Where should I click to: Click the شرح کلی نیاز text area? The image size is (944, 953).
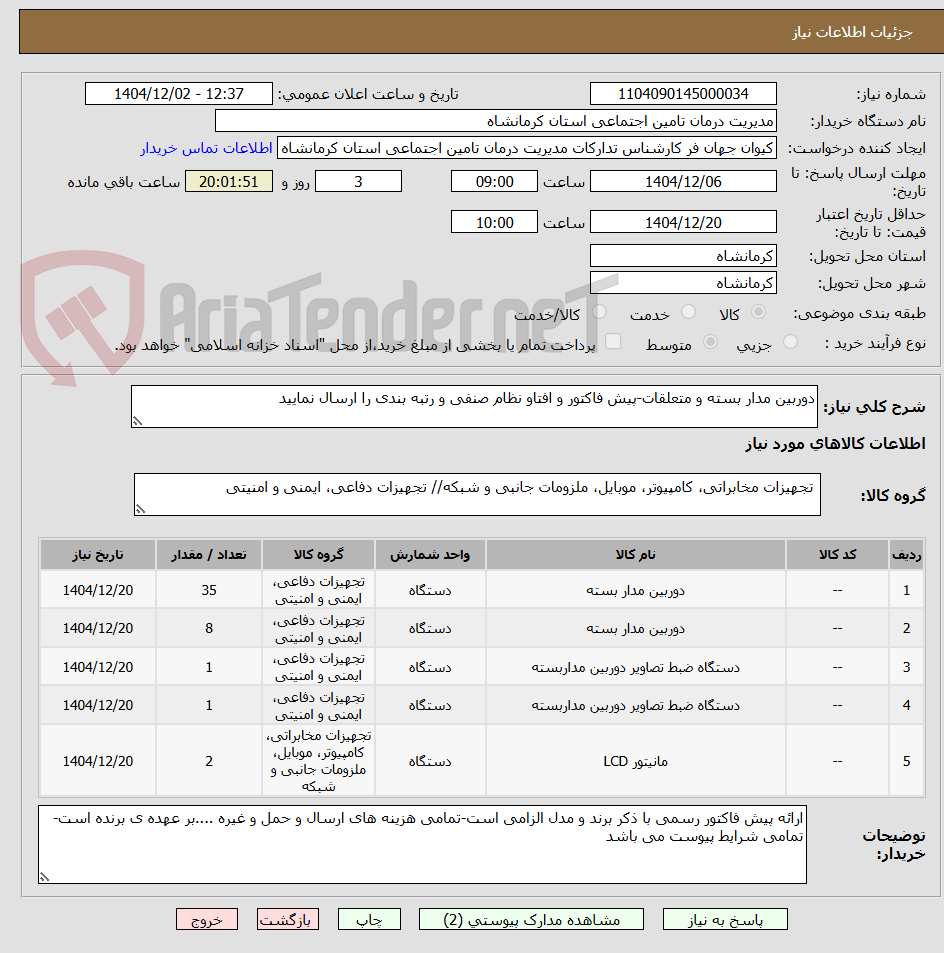click(x=474, y=406)
